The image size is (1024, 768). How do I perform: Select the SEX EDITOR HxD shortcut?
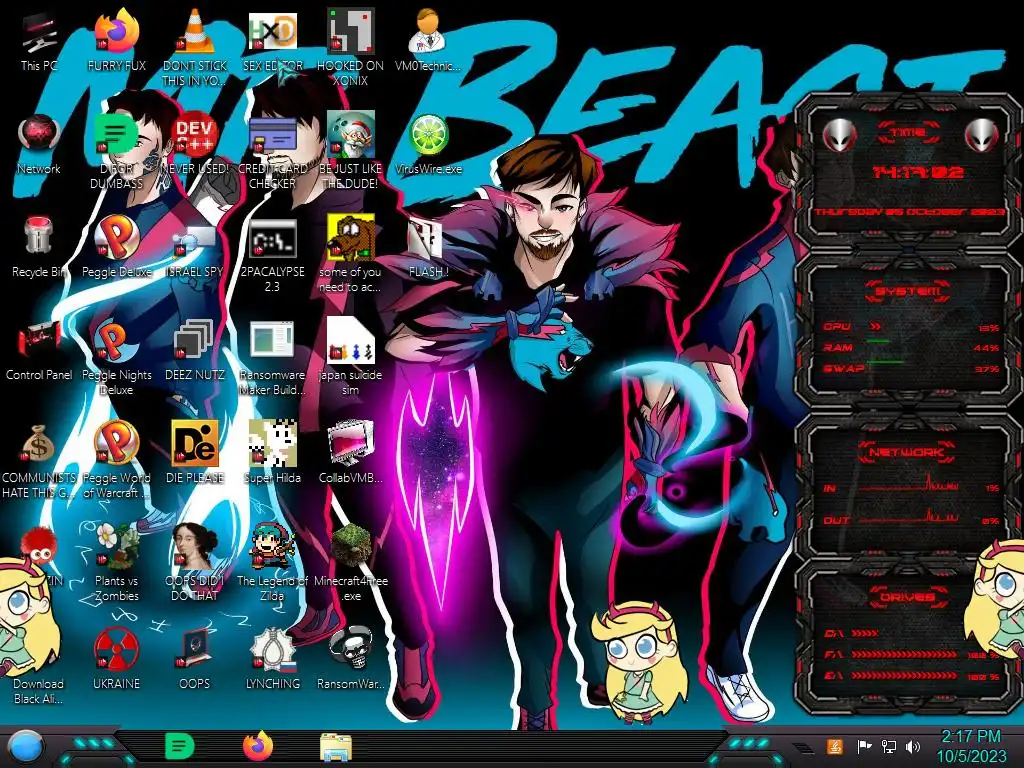tap(272, 40)
